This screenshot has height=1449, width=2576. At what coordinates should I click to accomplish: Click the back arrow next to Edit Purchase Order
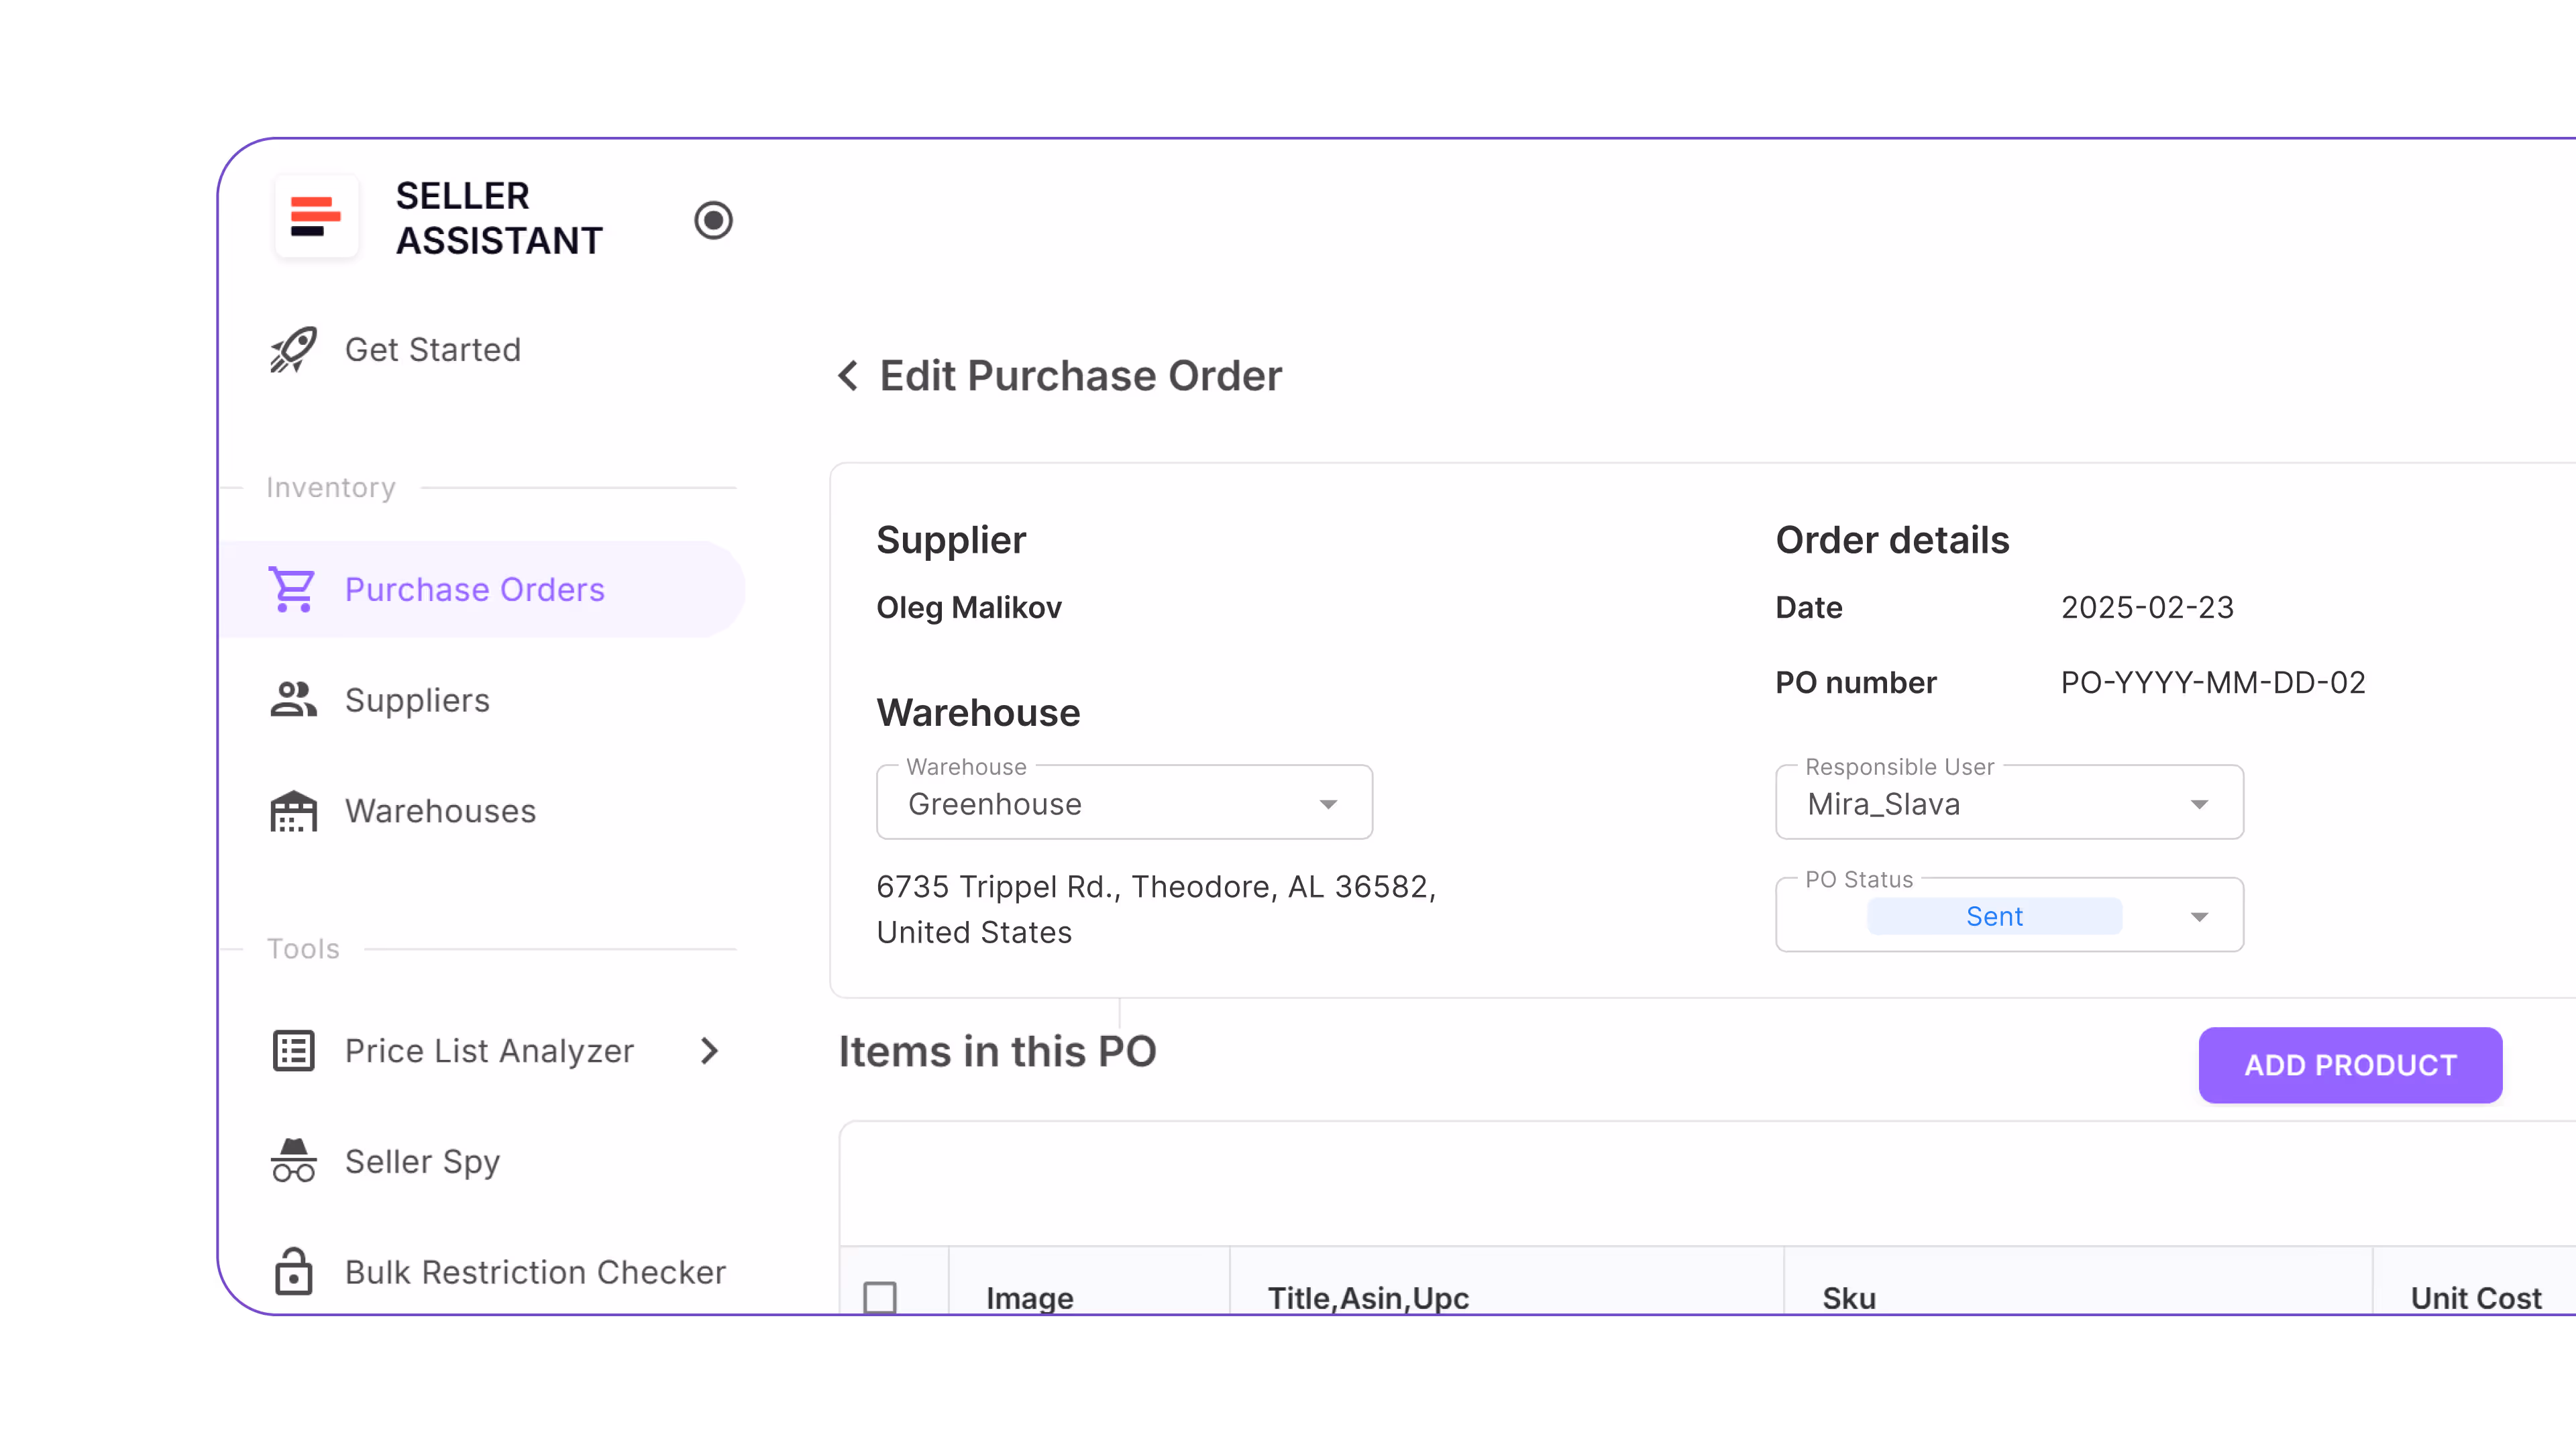(847, 375)
